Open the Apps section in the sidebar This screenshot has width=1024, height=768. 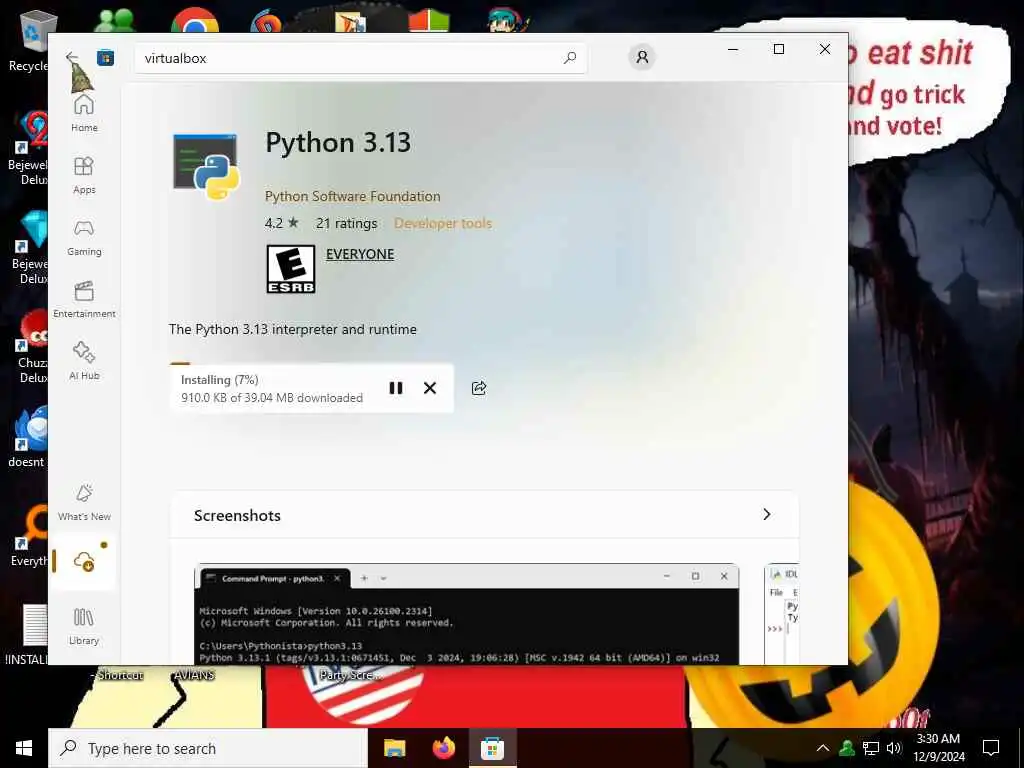[84, 175]
